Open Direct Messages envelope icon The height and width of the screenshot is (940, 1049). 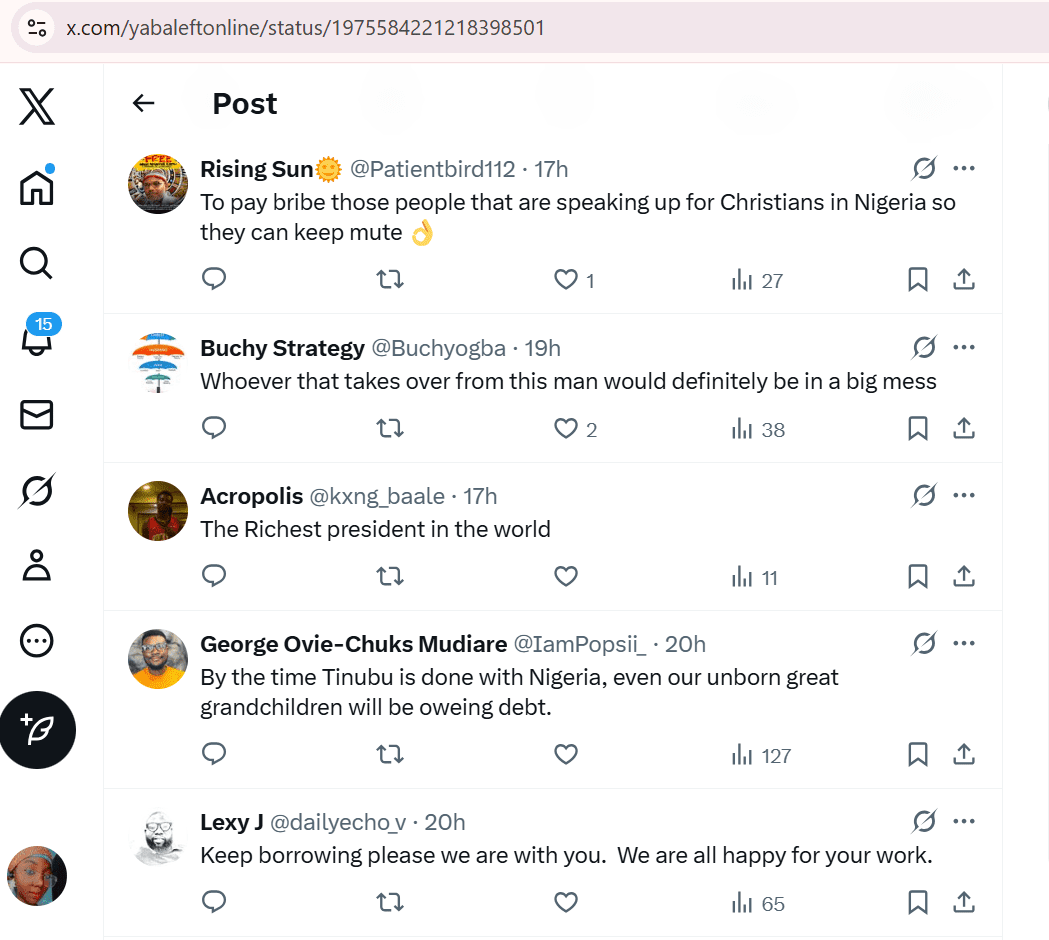(x=37, y=415)
